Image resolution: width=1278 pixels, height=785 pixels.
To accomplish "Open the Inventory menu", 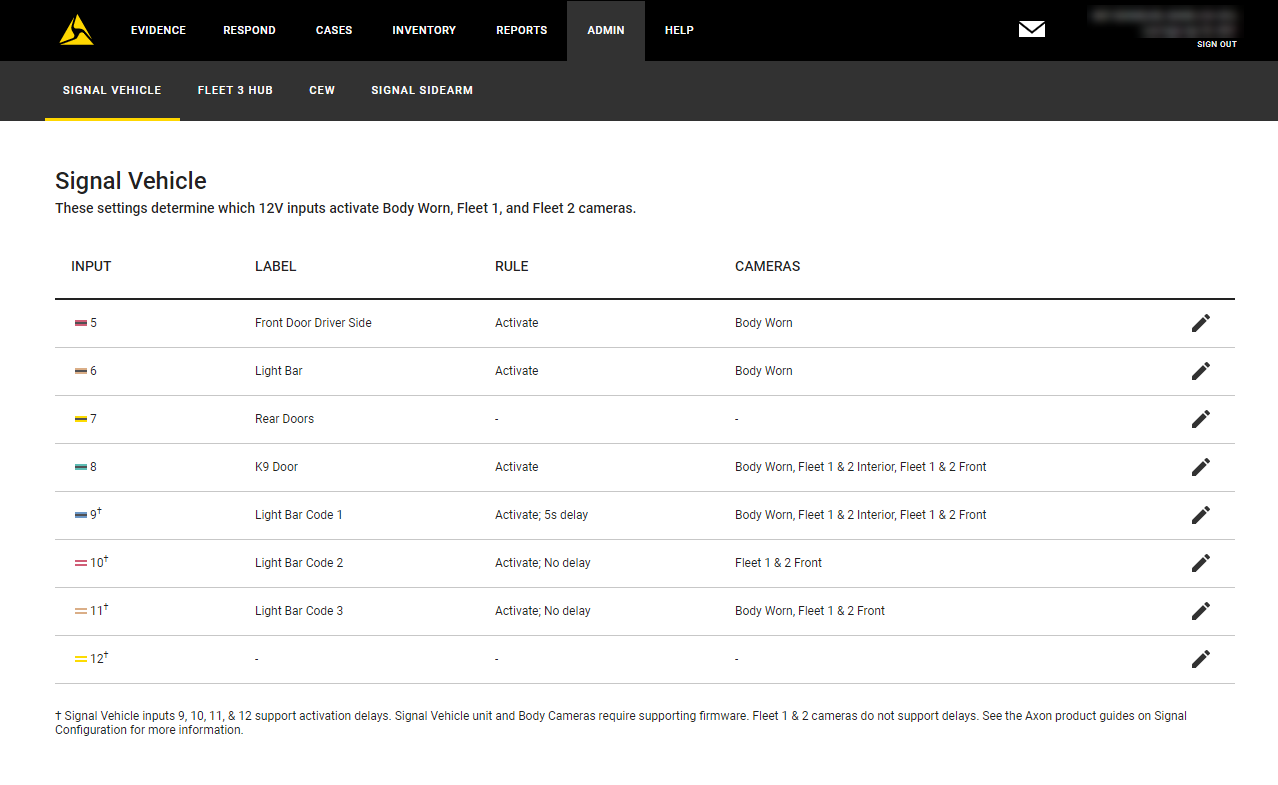I will pos(424,30).
